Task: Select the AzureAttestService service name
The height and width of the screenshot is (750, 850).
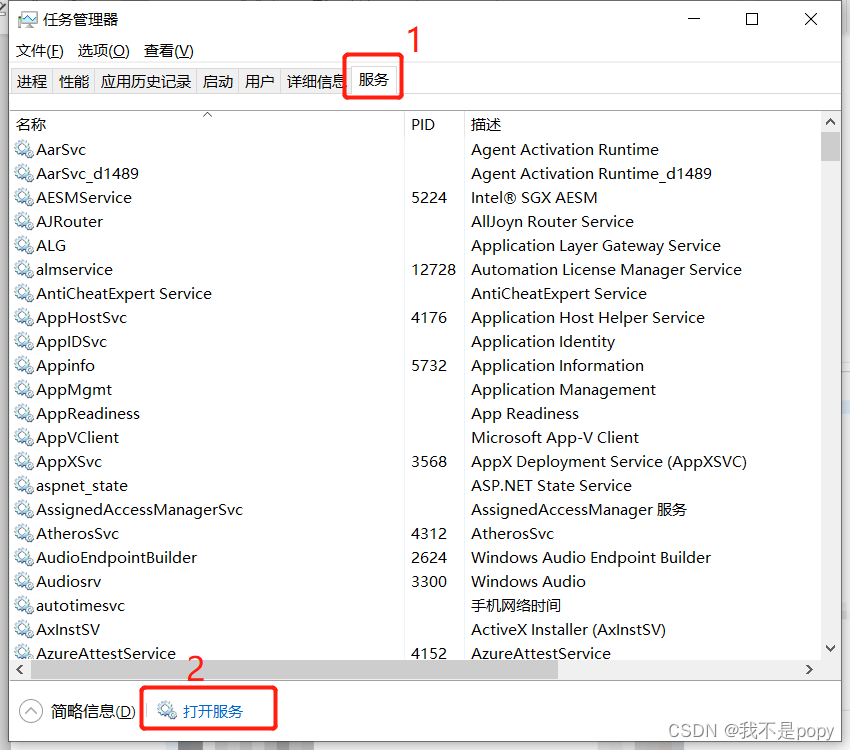Action: click(106, 653)
